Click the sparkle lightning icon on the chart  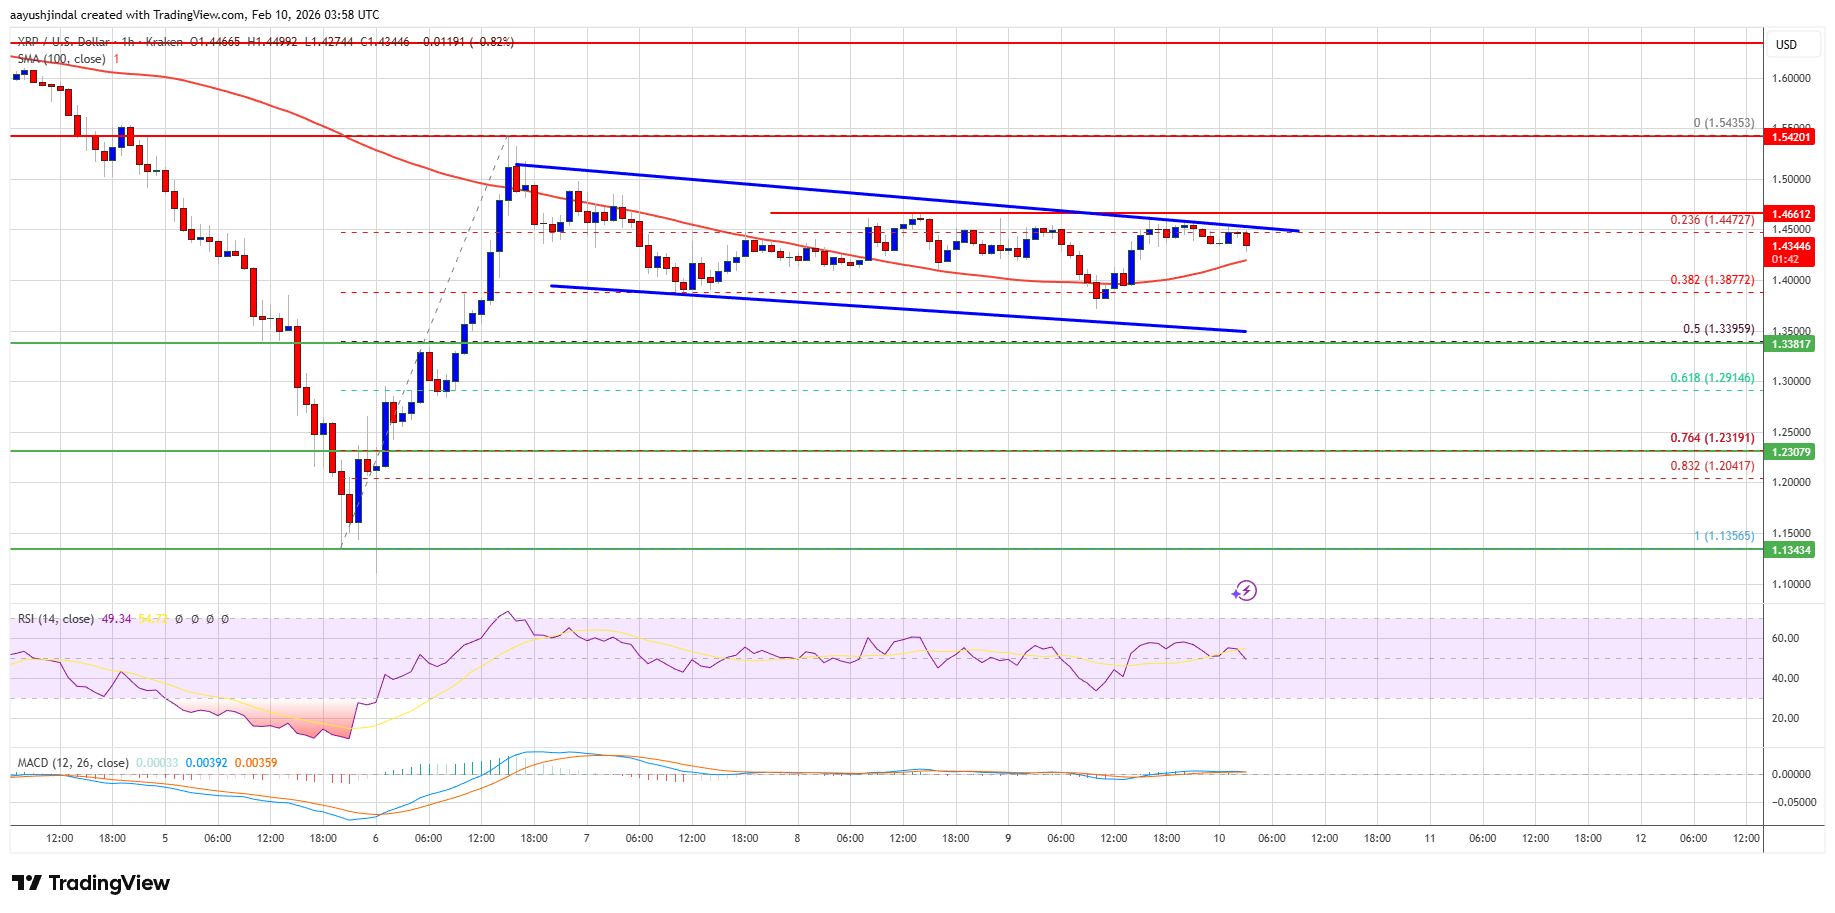[x=1244, y=591]
